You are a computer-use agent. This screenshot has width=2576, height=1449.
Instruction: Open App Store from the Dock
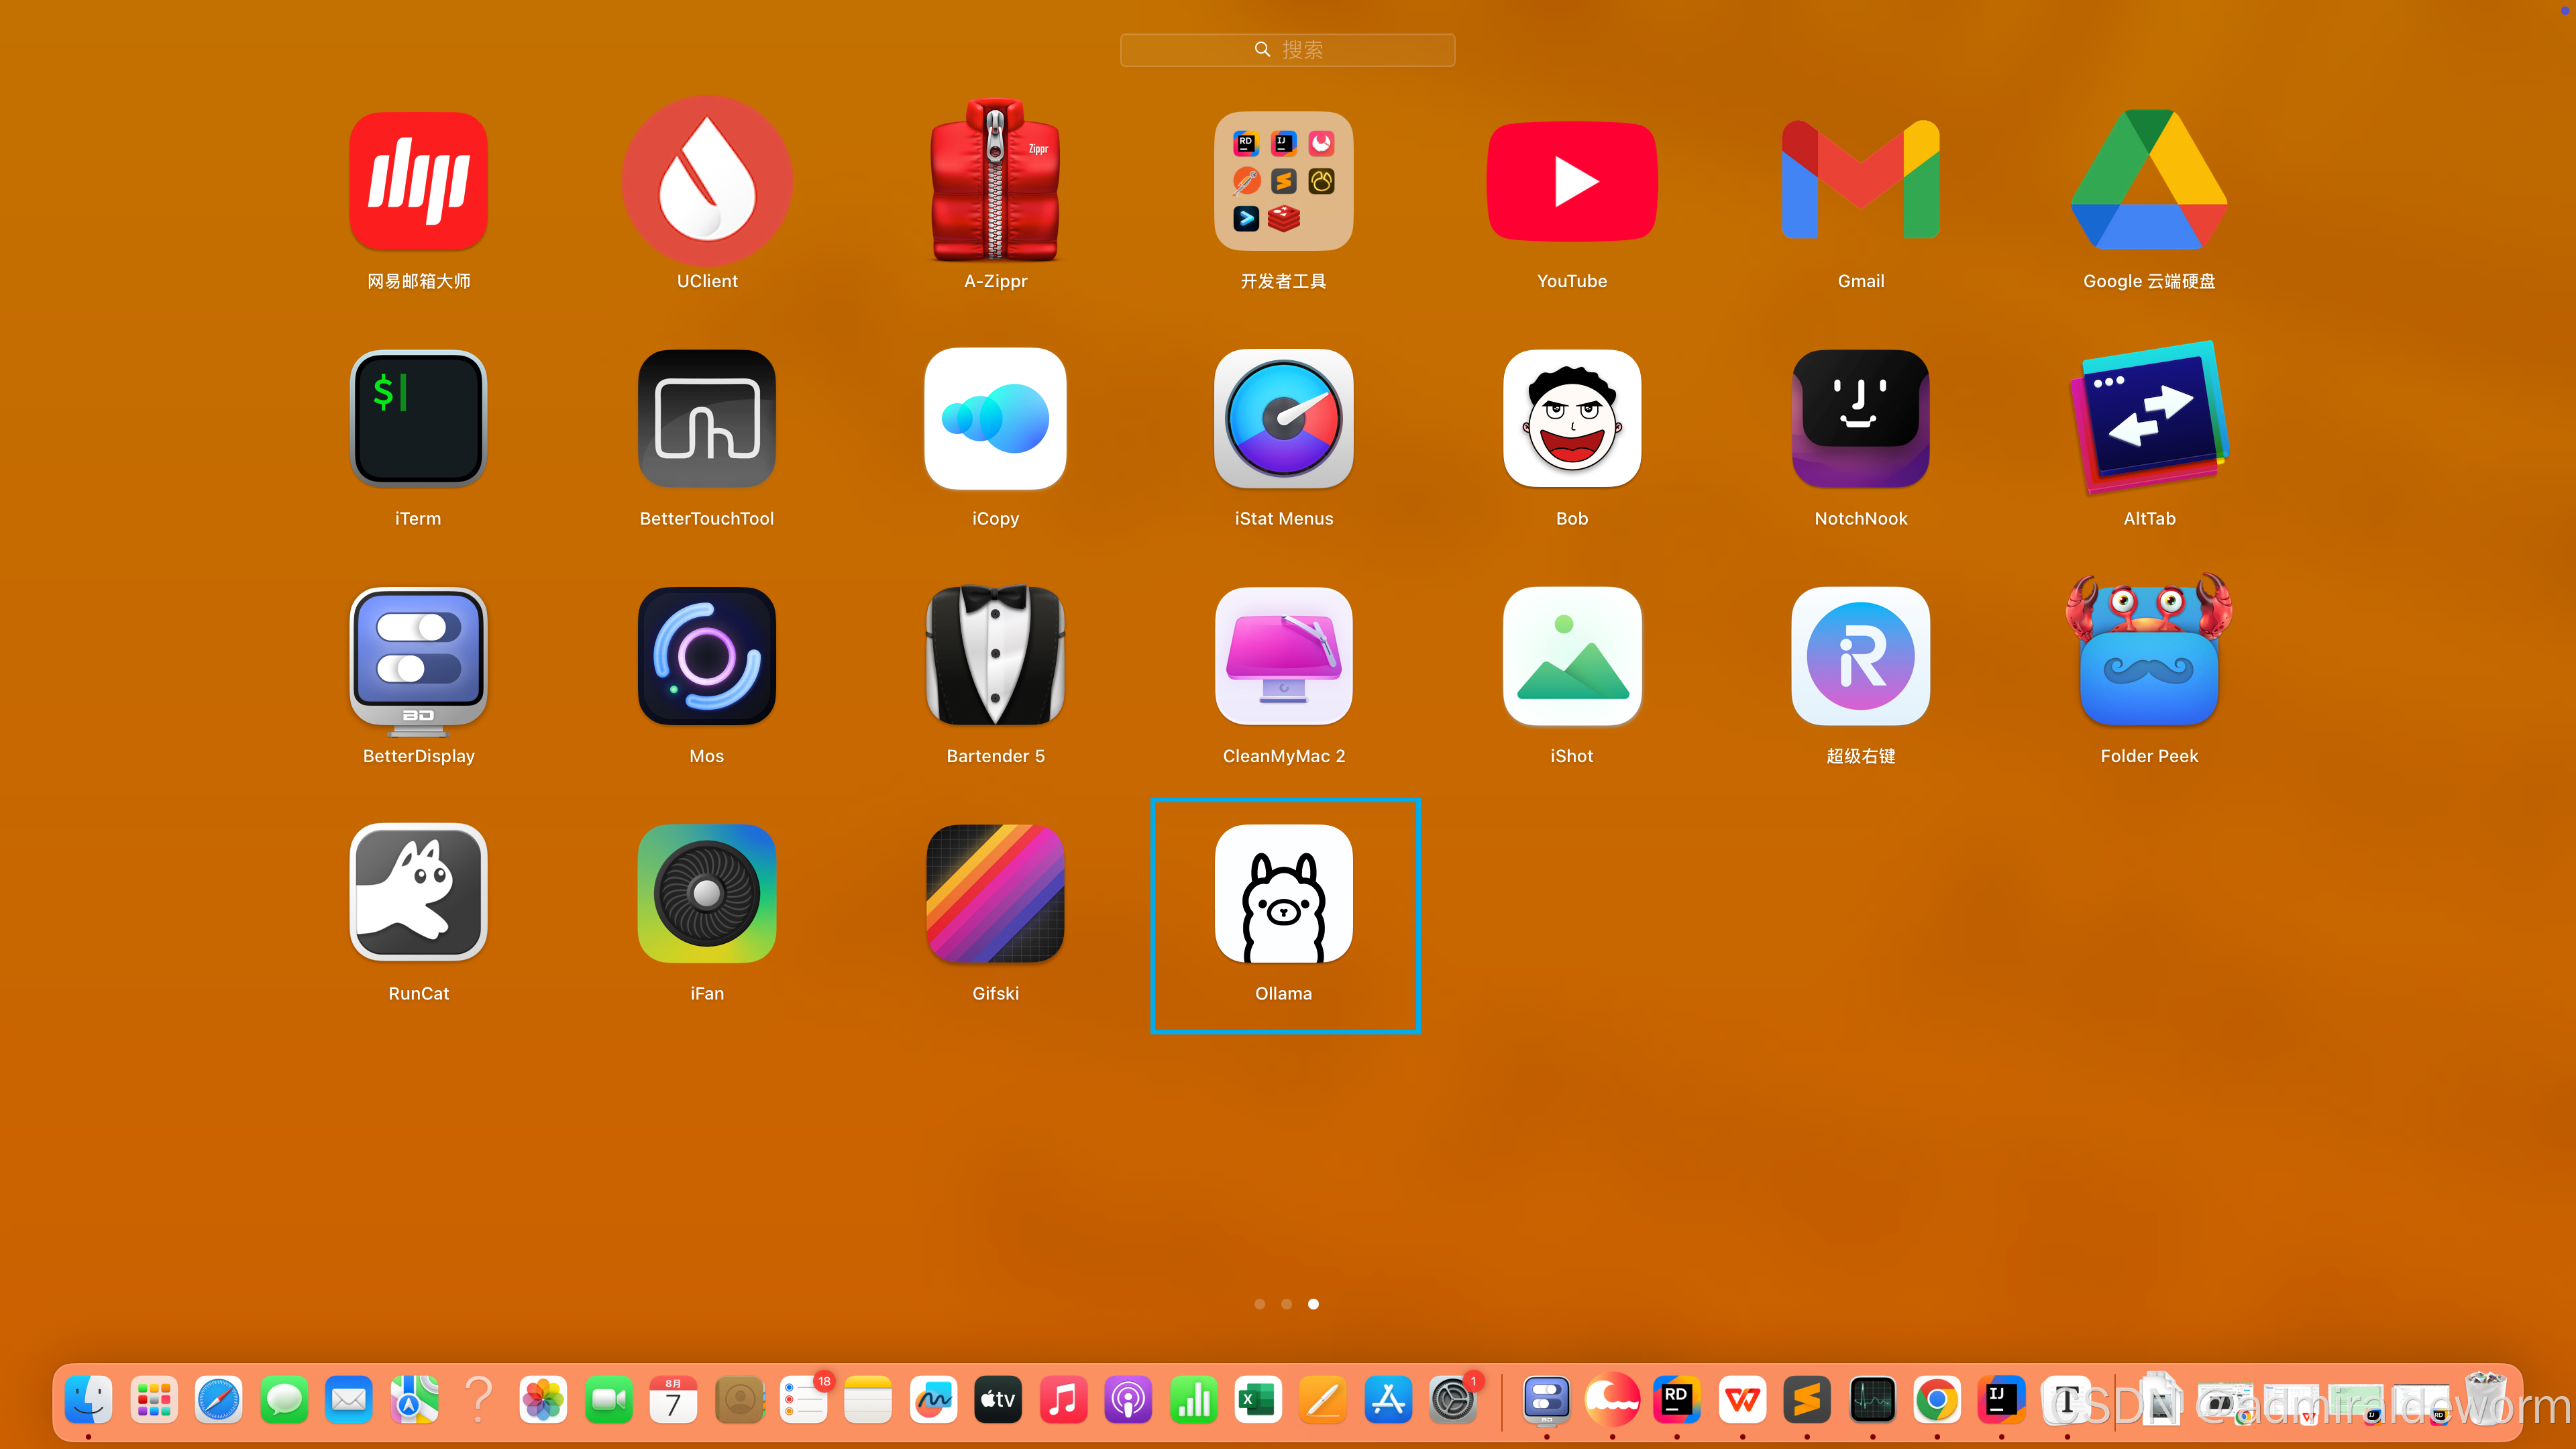pos(1388,1400)
